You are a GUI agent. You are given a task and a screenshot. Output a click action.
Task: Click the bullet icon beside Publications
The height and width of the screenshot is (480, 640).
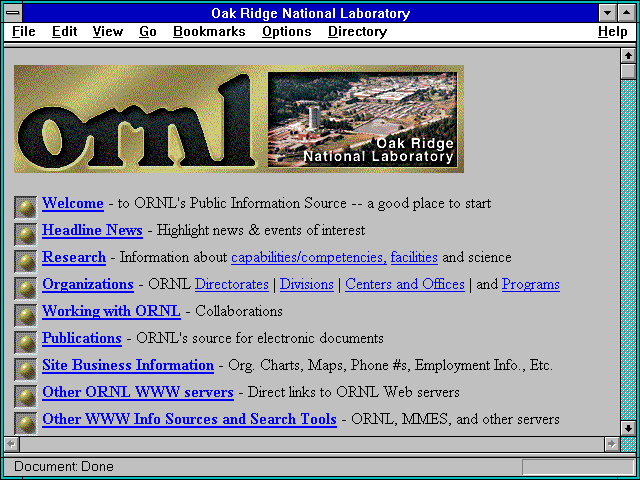tap(25, 342)
